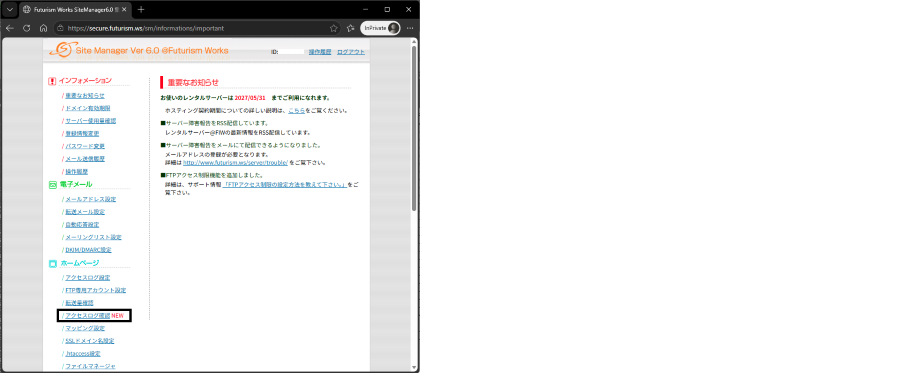This screenshot has height=373, width=900.
Task: Open FTP専用アカウント設定 in sidebar
Action: pyautogui.click(x=95, y=290)
